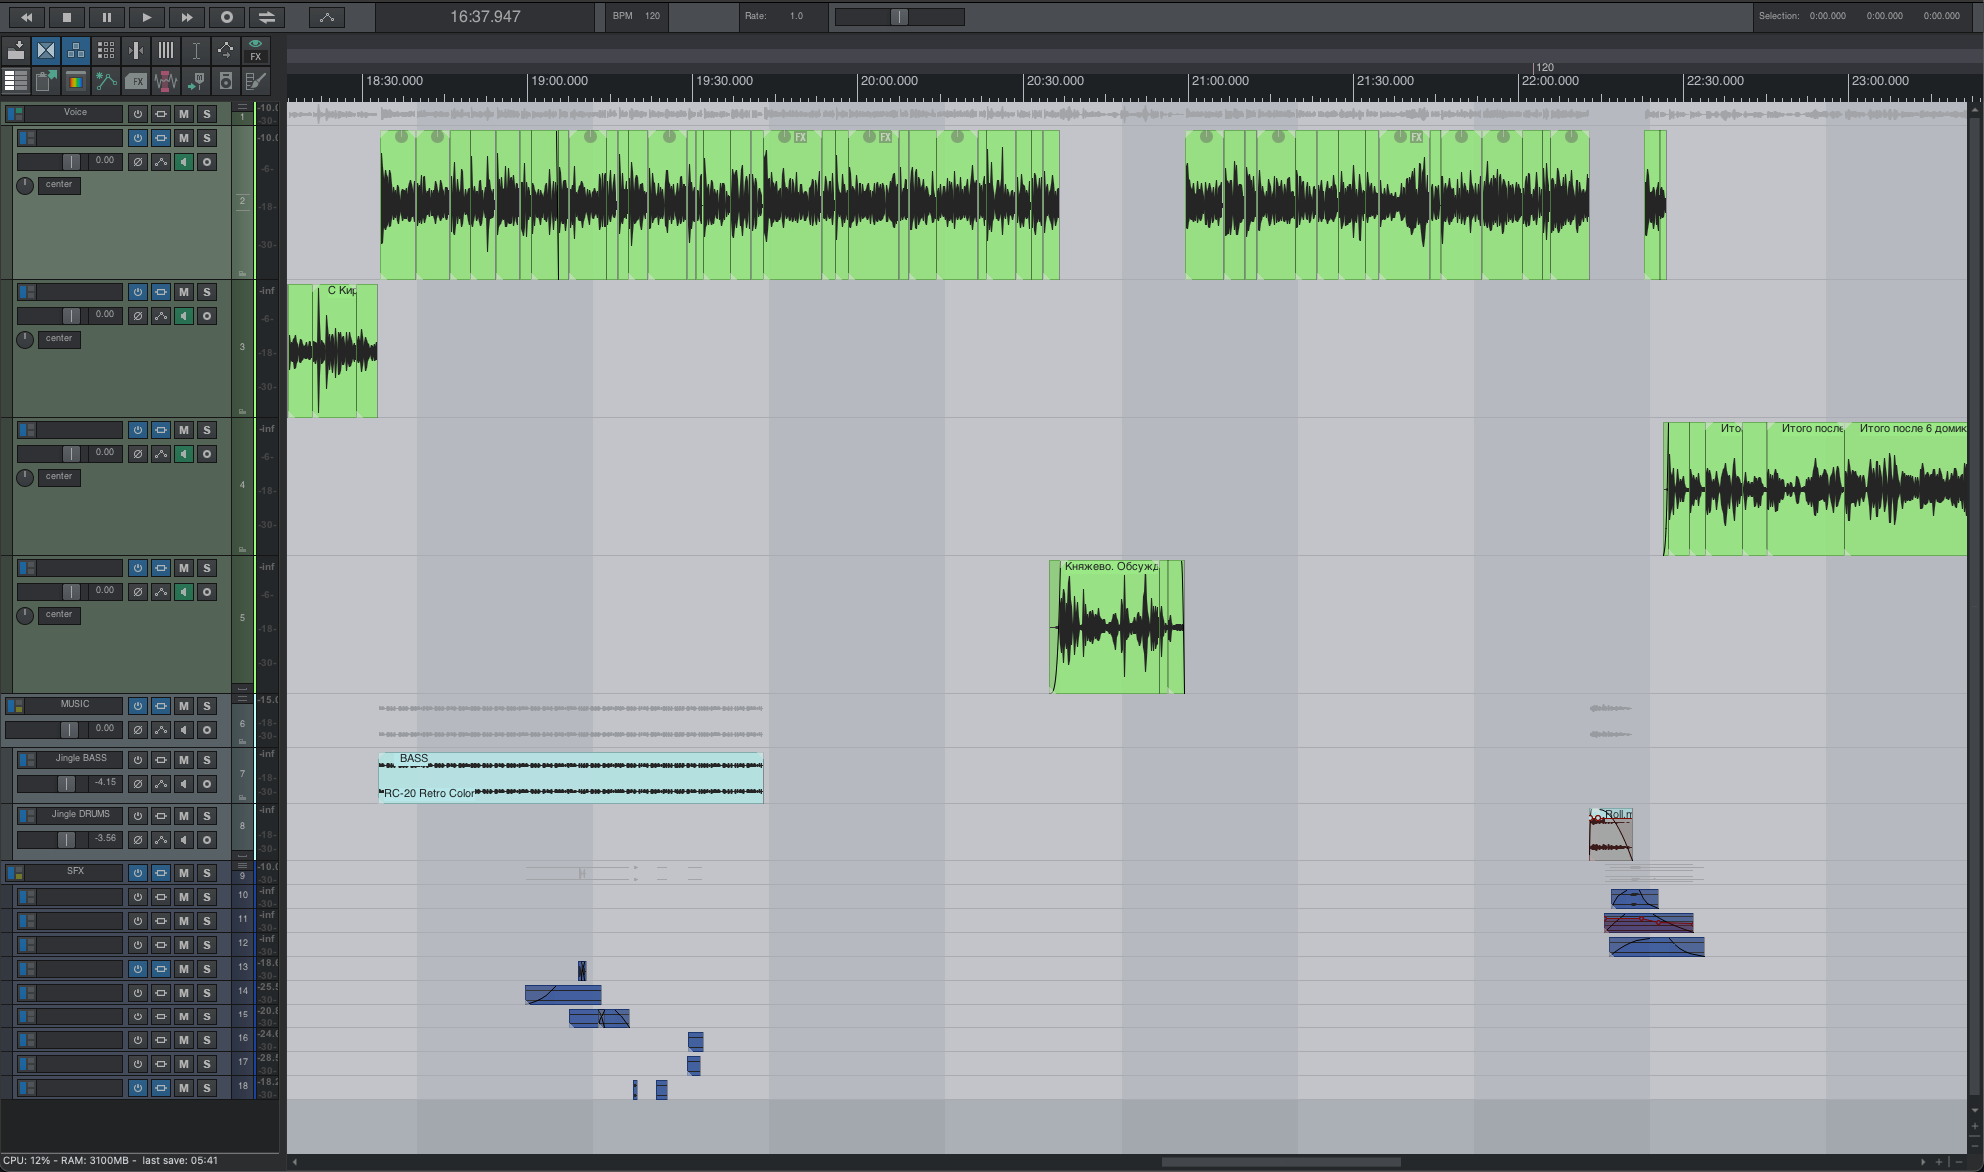Click the gray FX tag toolbar icon
The image size is (1984, 1172).
(136, 81)
